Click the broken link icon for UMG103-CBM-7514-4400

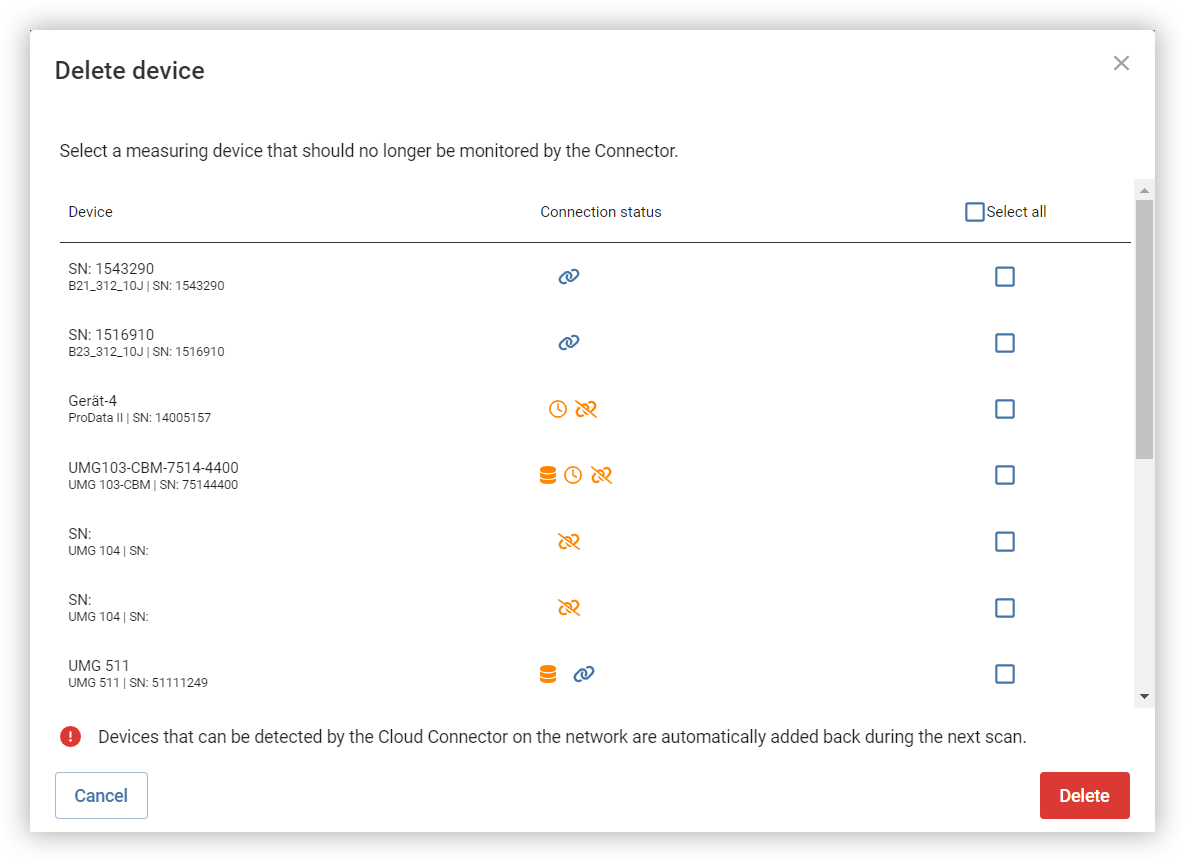(x=602, y=474)
